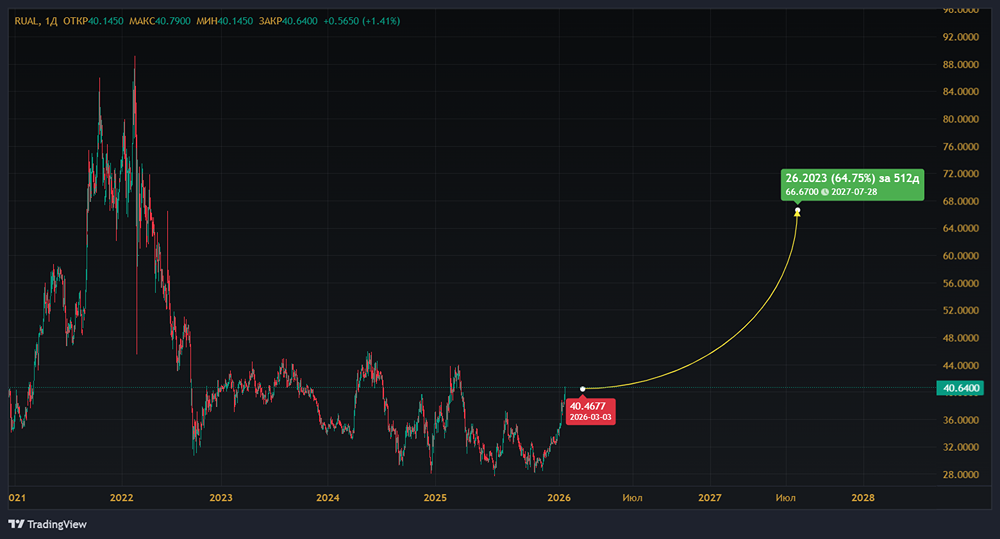Click the +0.5650 (+1.41%) change value
This screenshot has width=1000, height=539.
tap(362, 21)
